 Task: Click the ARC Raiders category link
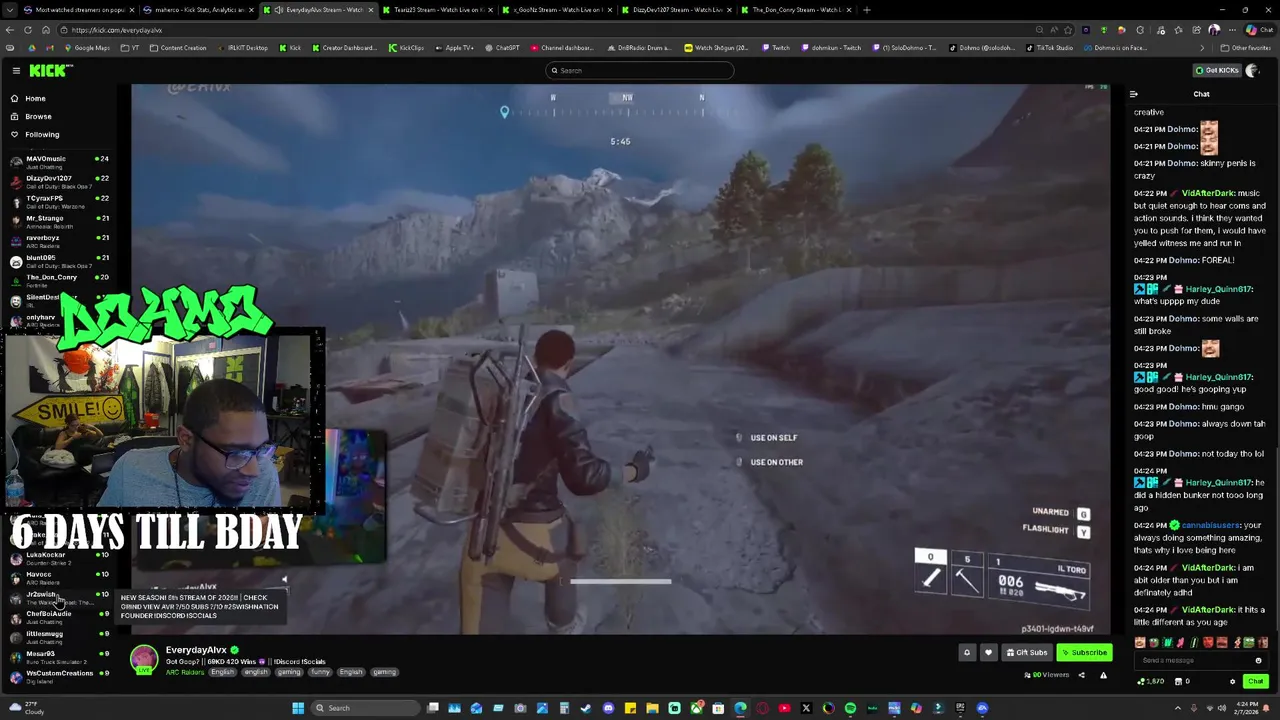pos(185,672)
